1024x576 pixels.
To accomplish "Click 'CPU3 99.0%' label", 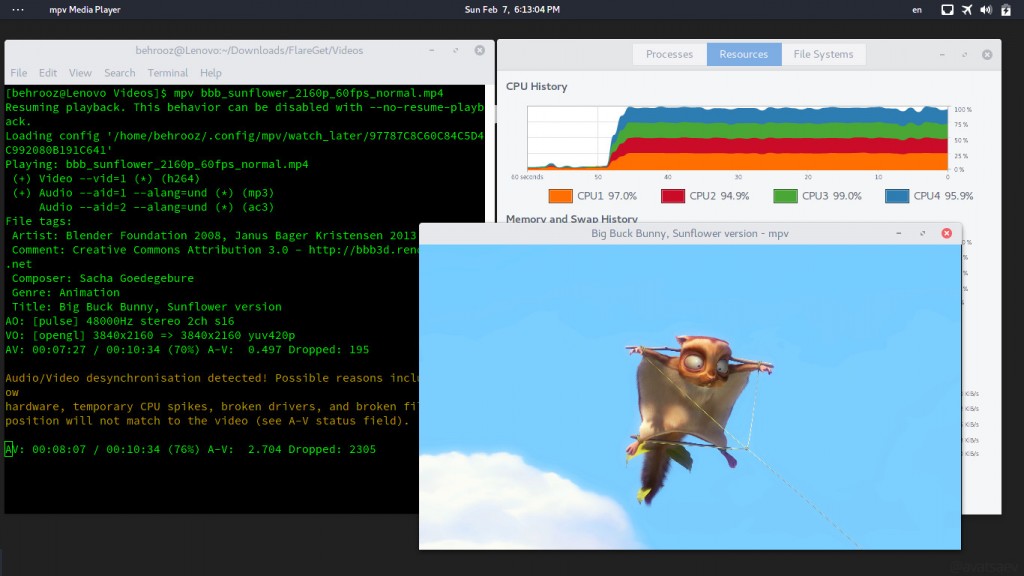I will click(831, 196).
